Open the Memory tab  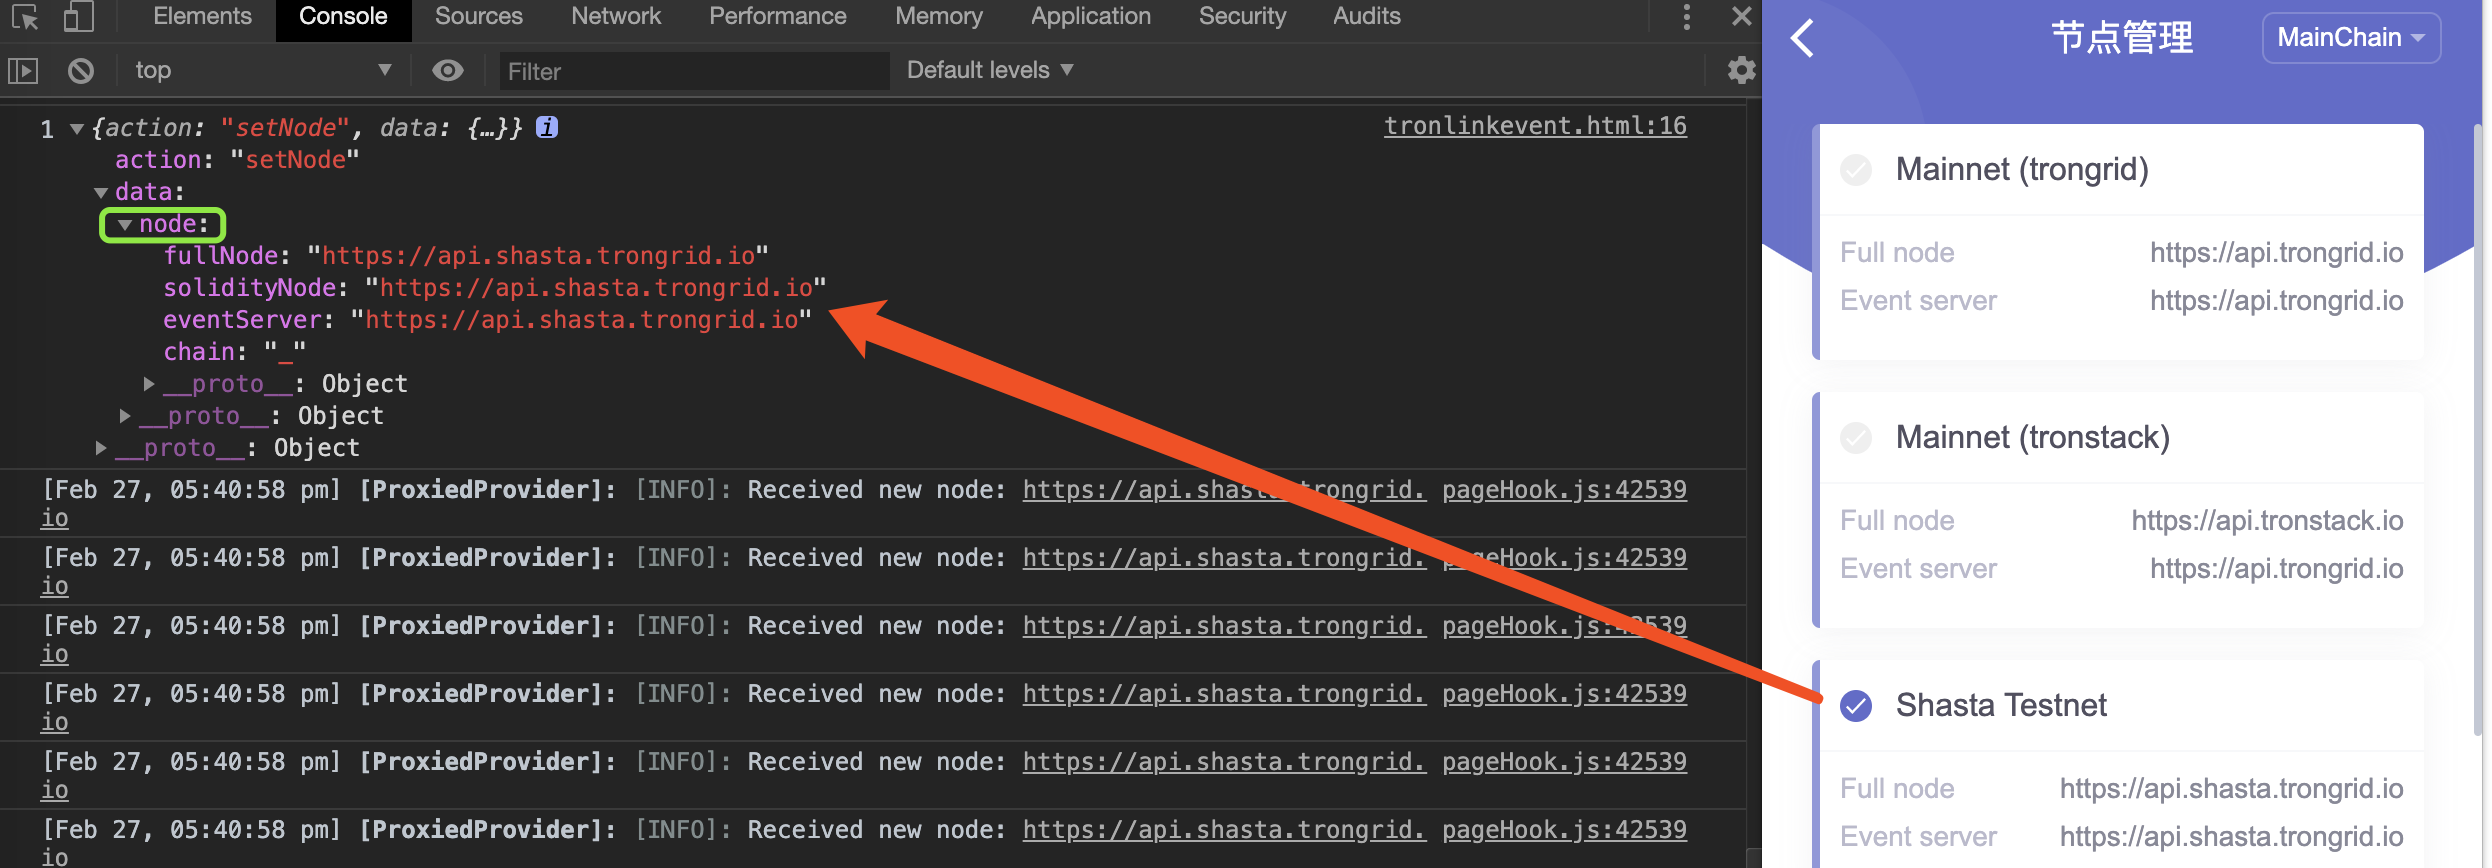click(939, 17)
